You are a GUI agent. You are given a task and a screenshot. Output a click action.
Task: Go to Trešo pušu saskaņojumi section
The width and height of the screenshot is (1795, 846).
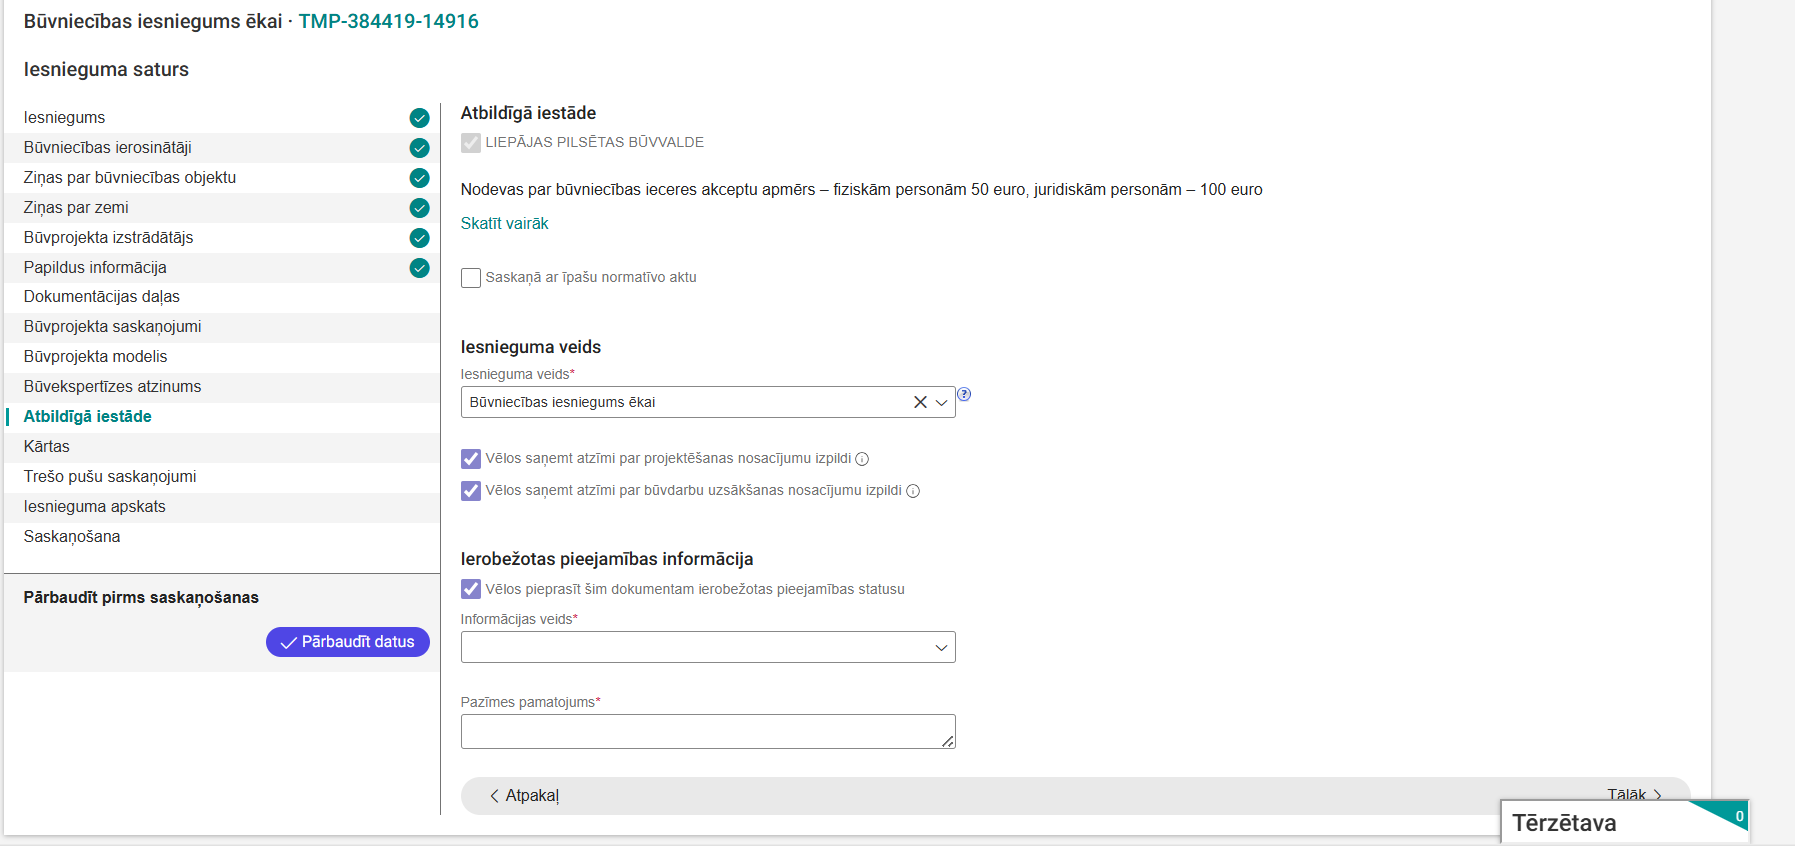[110, 477]
